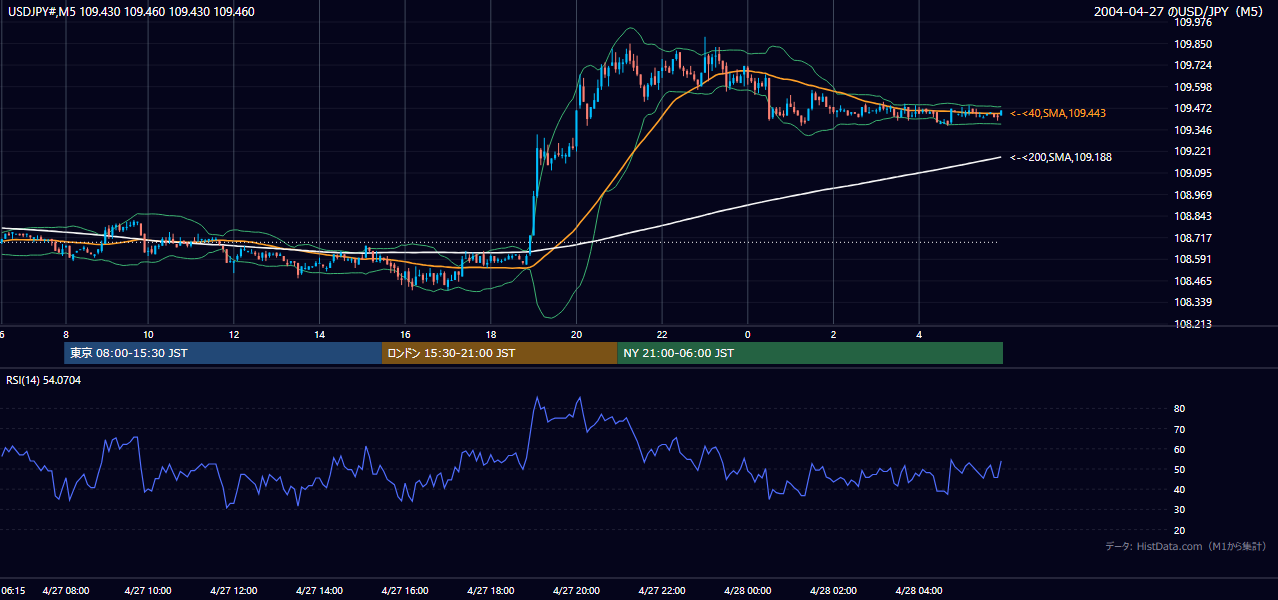Click the 4/27 14:00 date label
This screenshot has height=600, width=1278.
(320, 590)
